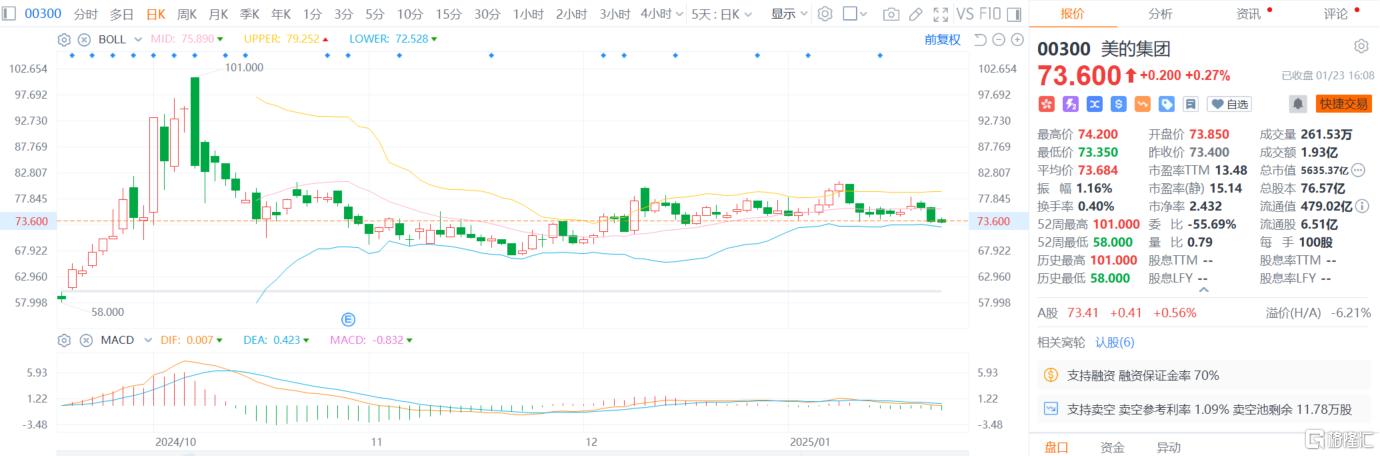Select 周K weekly candlestick period
This screenshot has height=456, width=1380.
click(187, 14)
